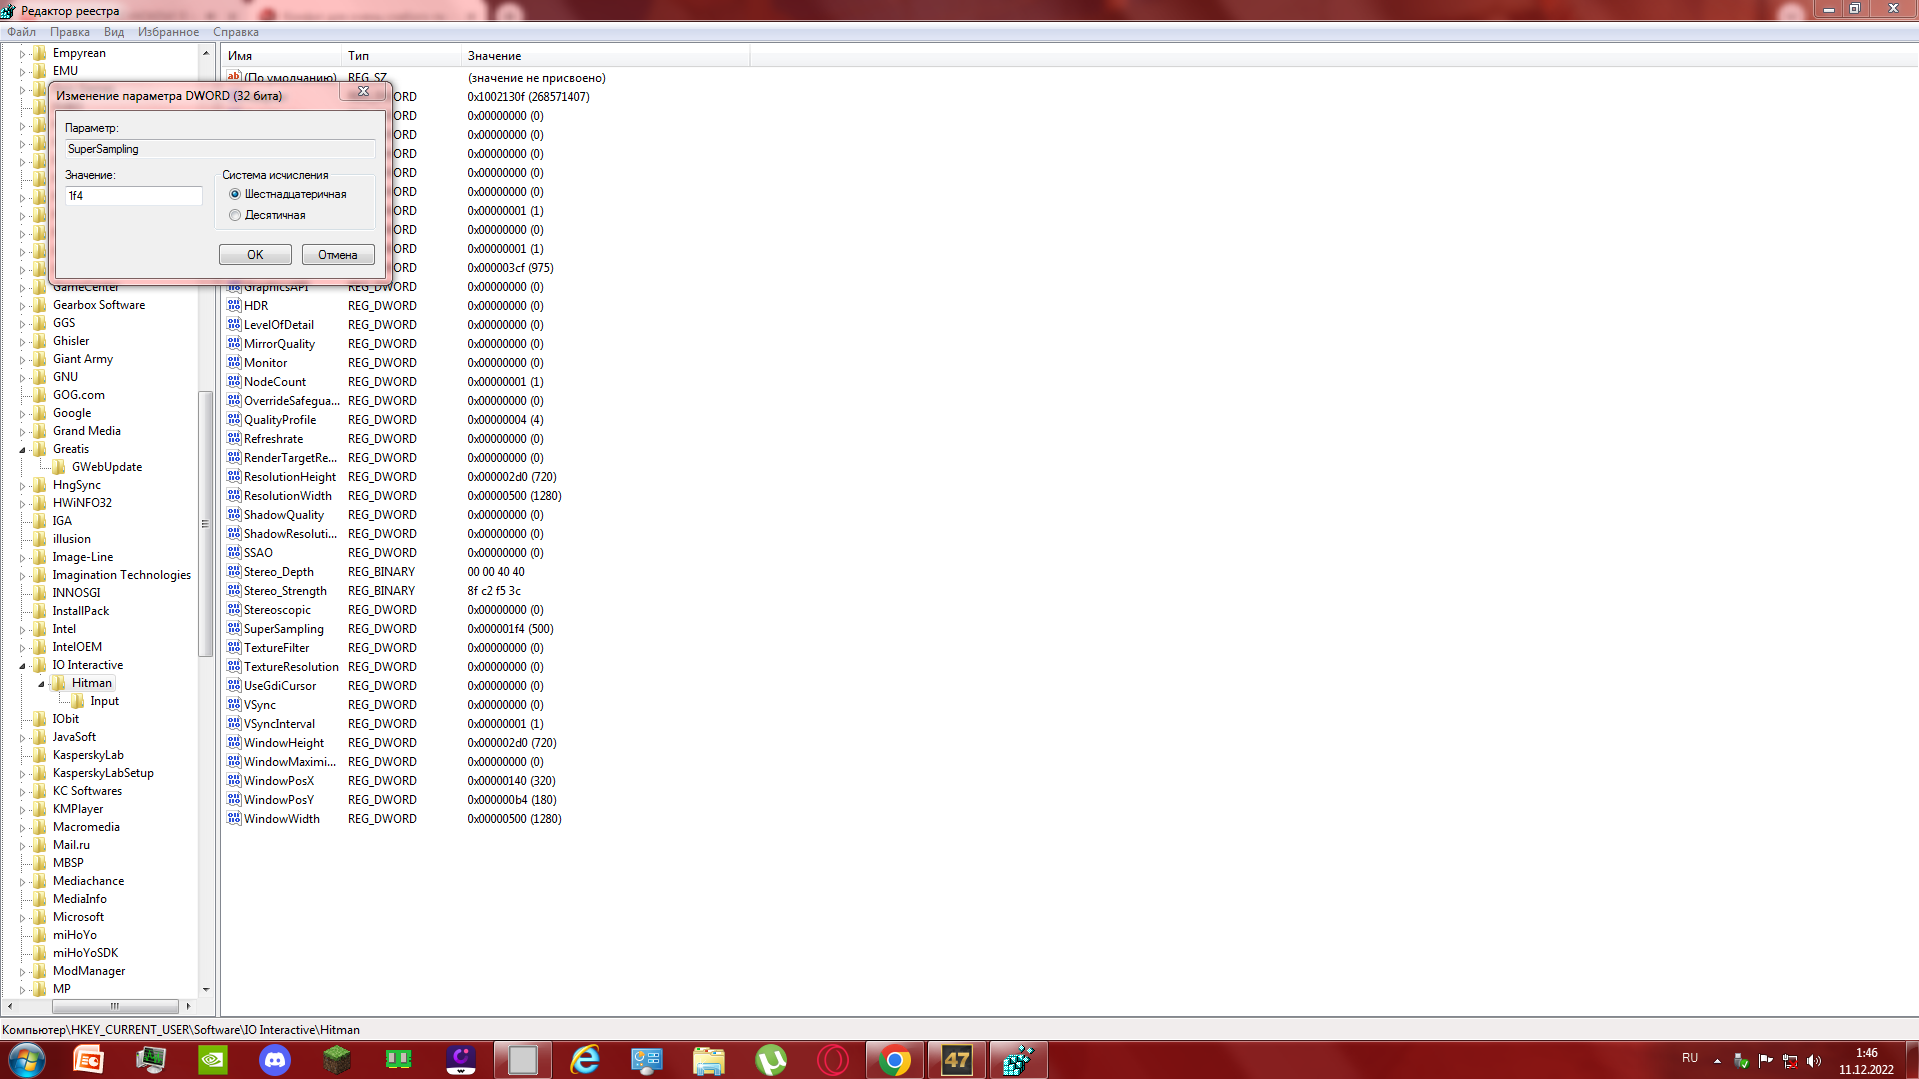Open the Справка menu
The width and height of the screenshot is (1919, 1079).
click(236, 32)
